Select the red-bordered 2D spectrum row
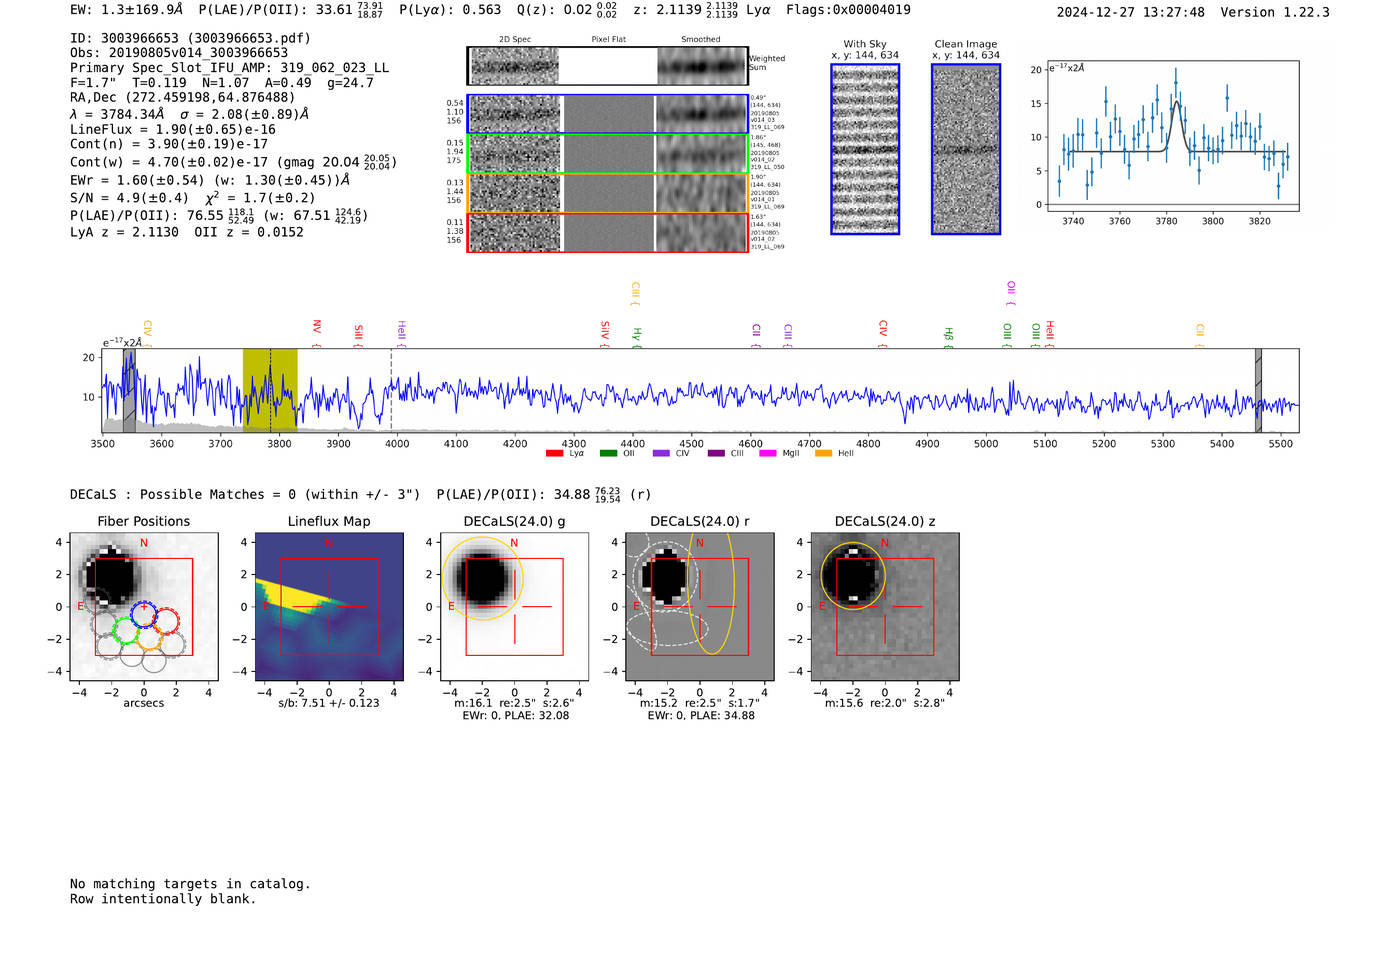The height and width of the screenshot is (953, 1400). (x=607, y=232)
